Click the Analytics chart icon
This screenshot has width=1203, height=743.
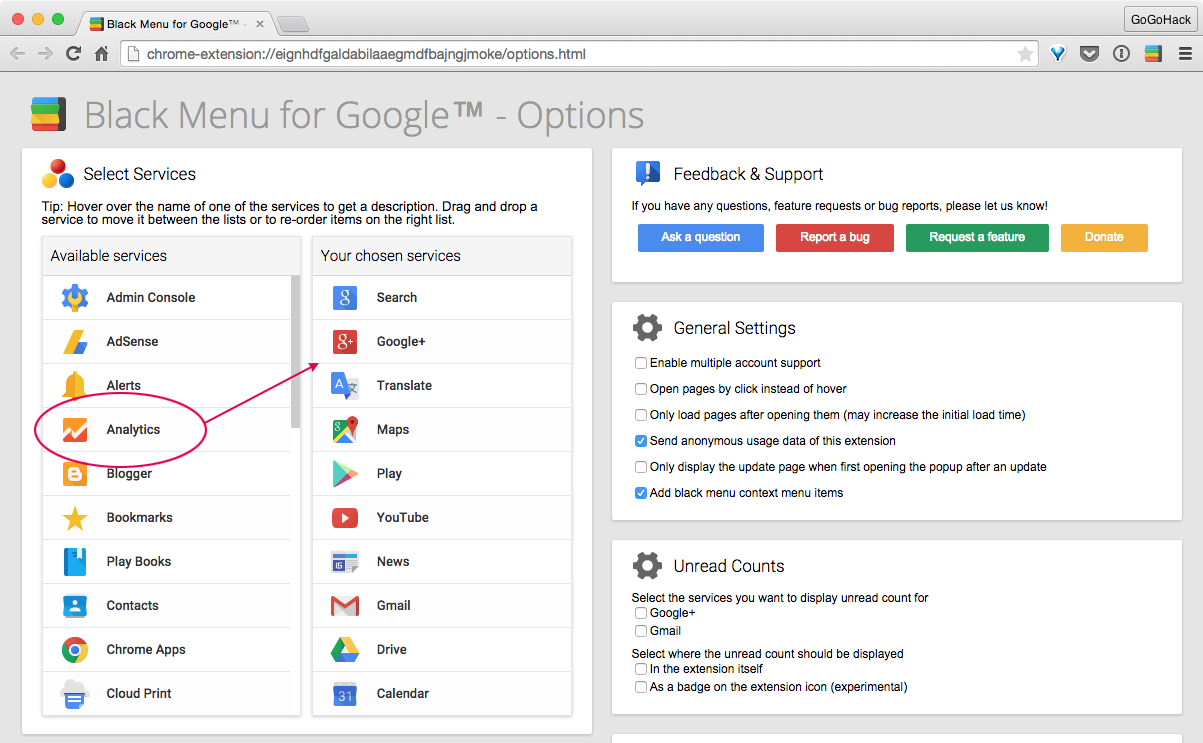click(75, 430)
